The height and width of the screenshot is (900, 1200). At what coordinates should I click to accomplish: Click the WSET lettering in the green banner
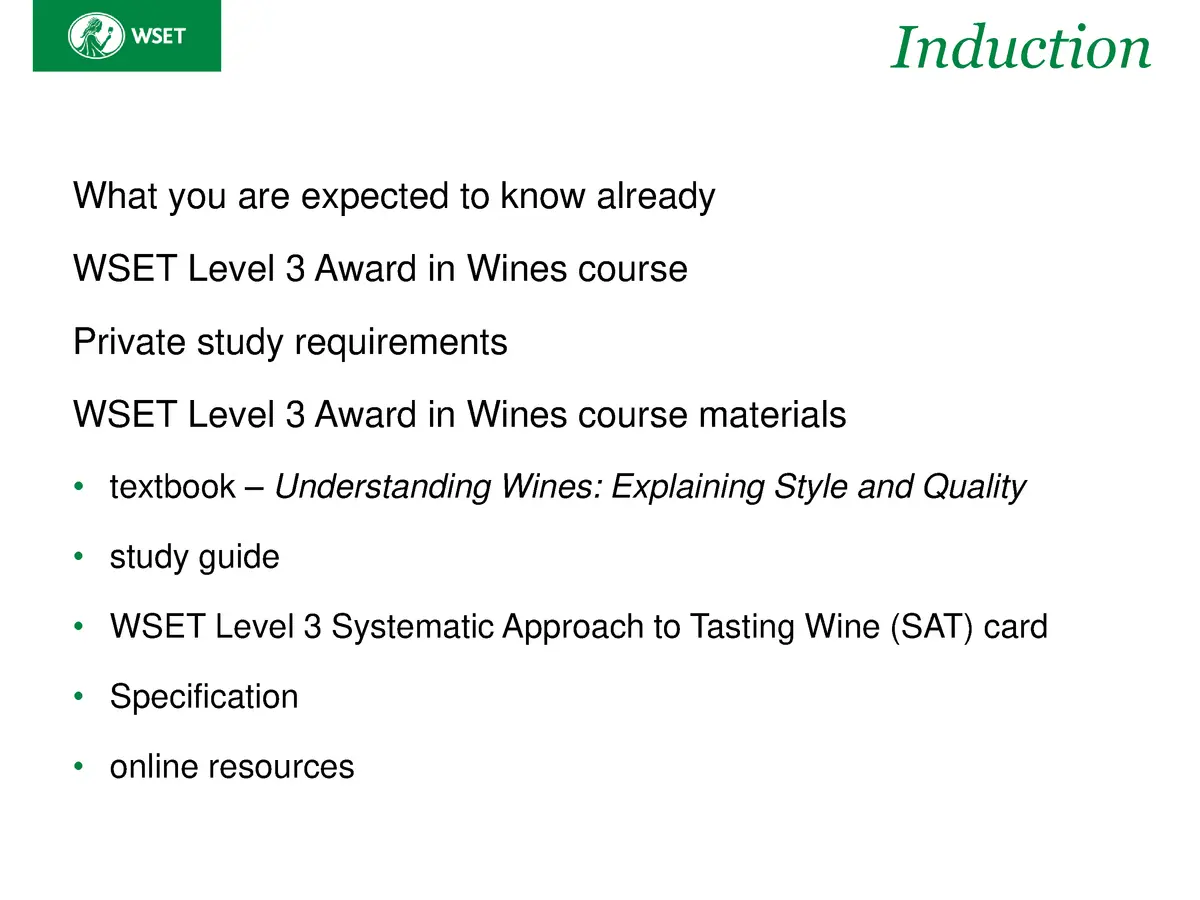(x=160, y=38)
